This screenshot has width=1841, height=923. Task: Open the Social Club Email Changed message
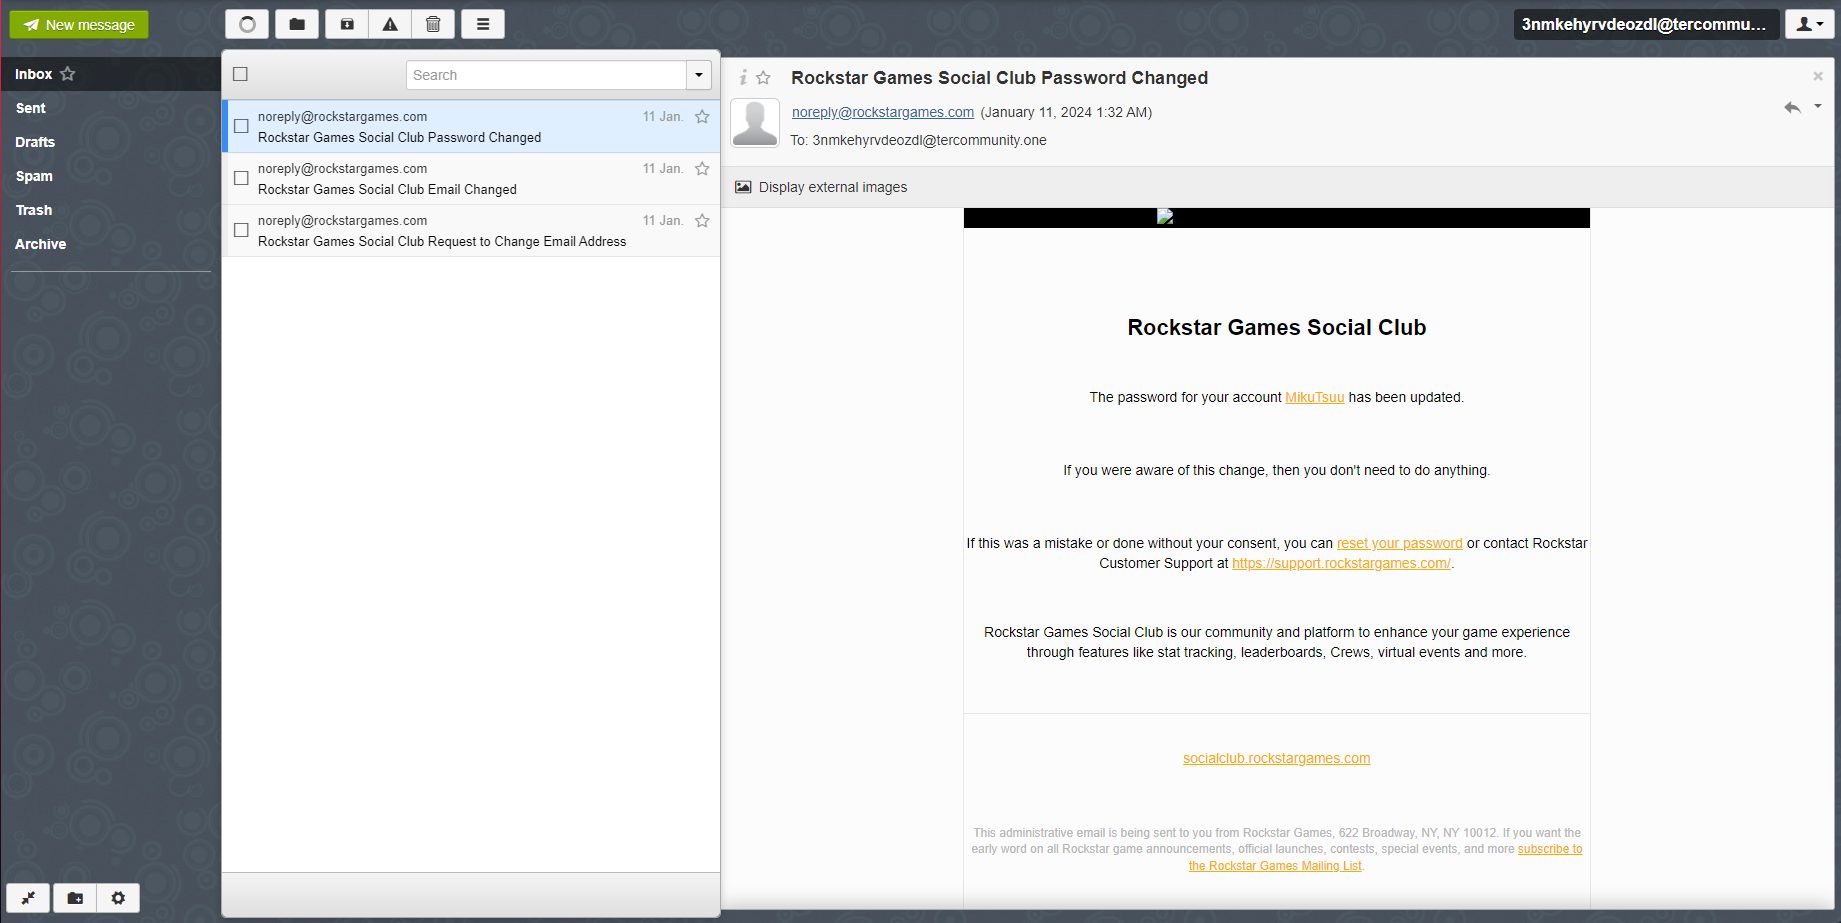pyautogui.click(x=471, y=179)
